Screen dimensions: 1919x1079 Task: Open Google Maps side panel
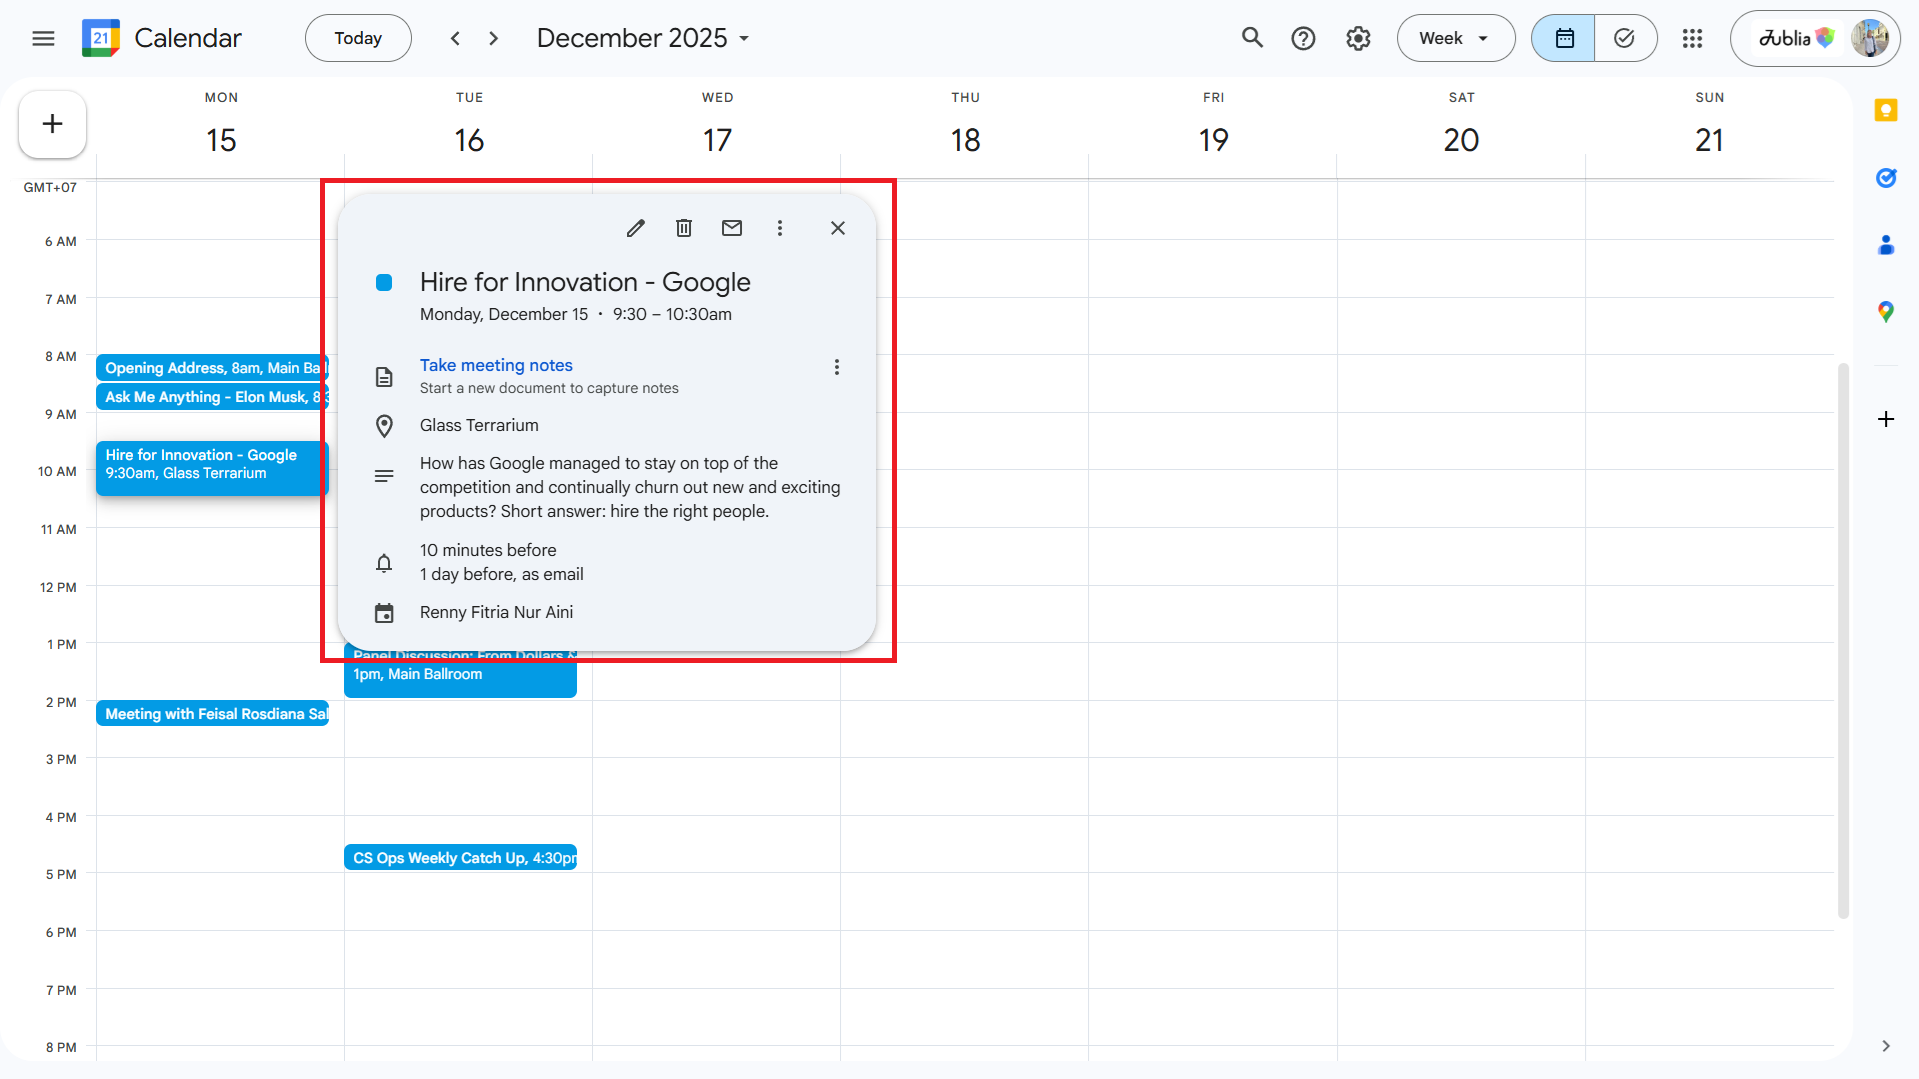tap(1886, 312)
